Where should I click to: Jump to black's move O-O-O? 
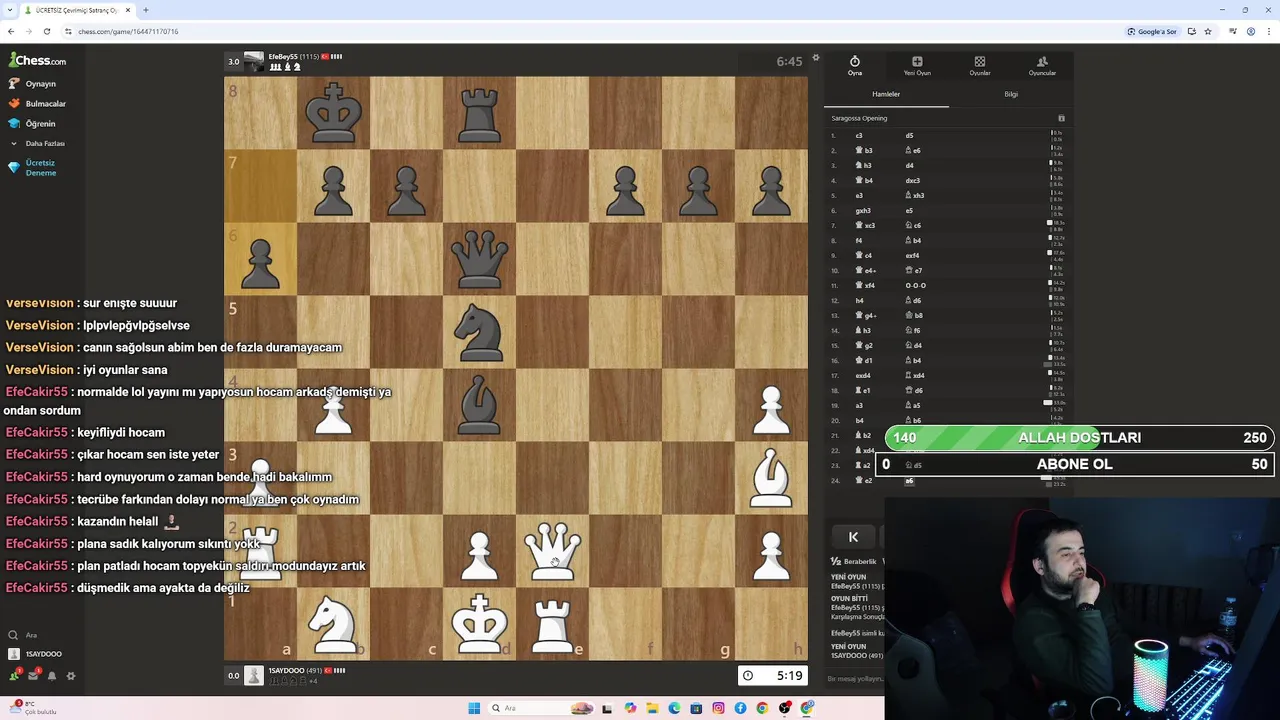(916, 285)
